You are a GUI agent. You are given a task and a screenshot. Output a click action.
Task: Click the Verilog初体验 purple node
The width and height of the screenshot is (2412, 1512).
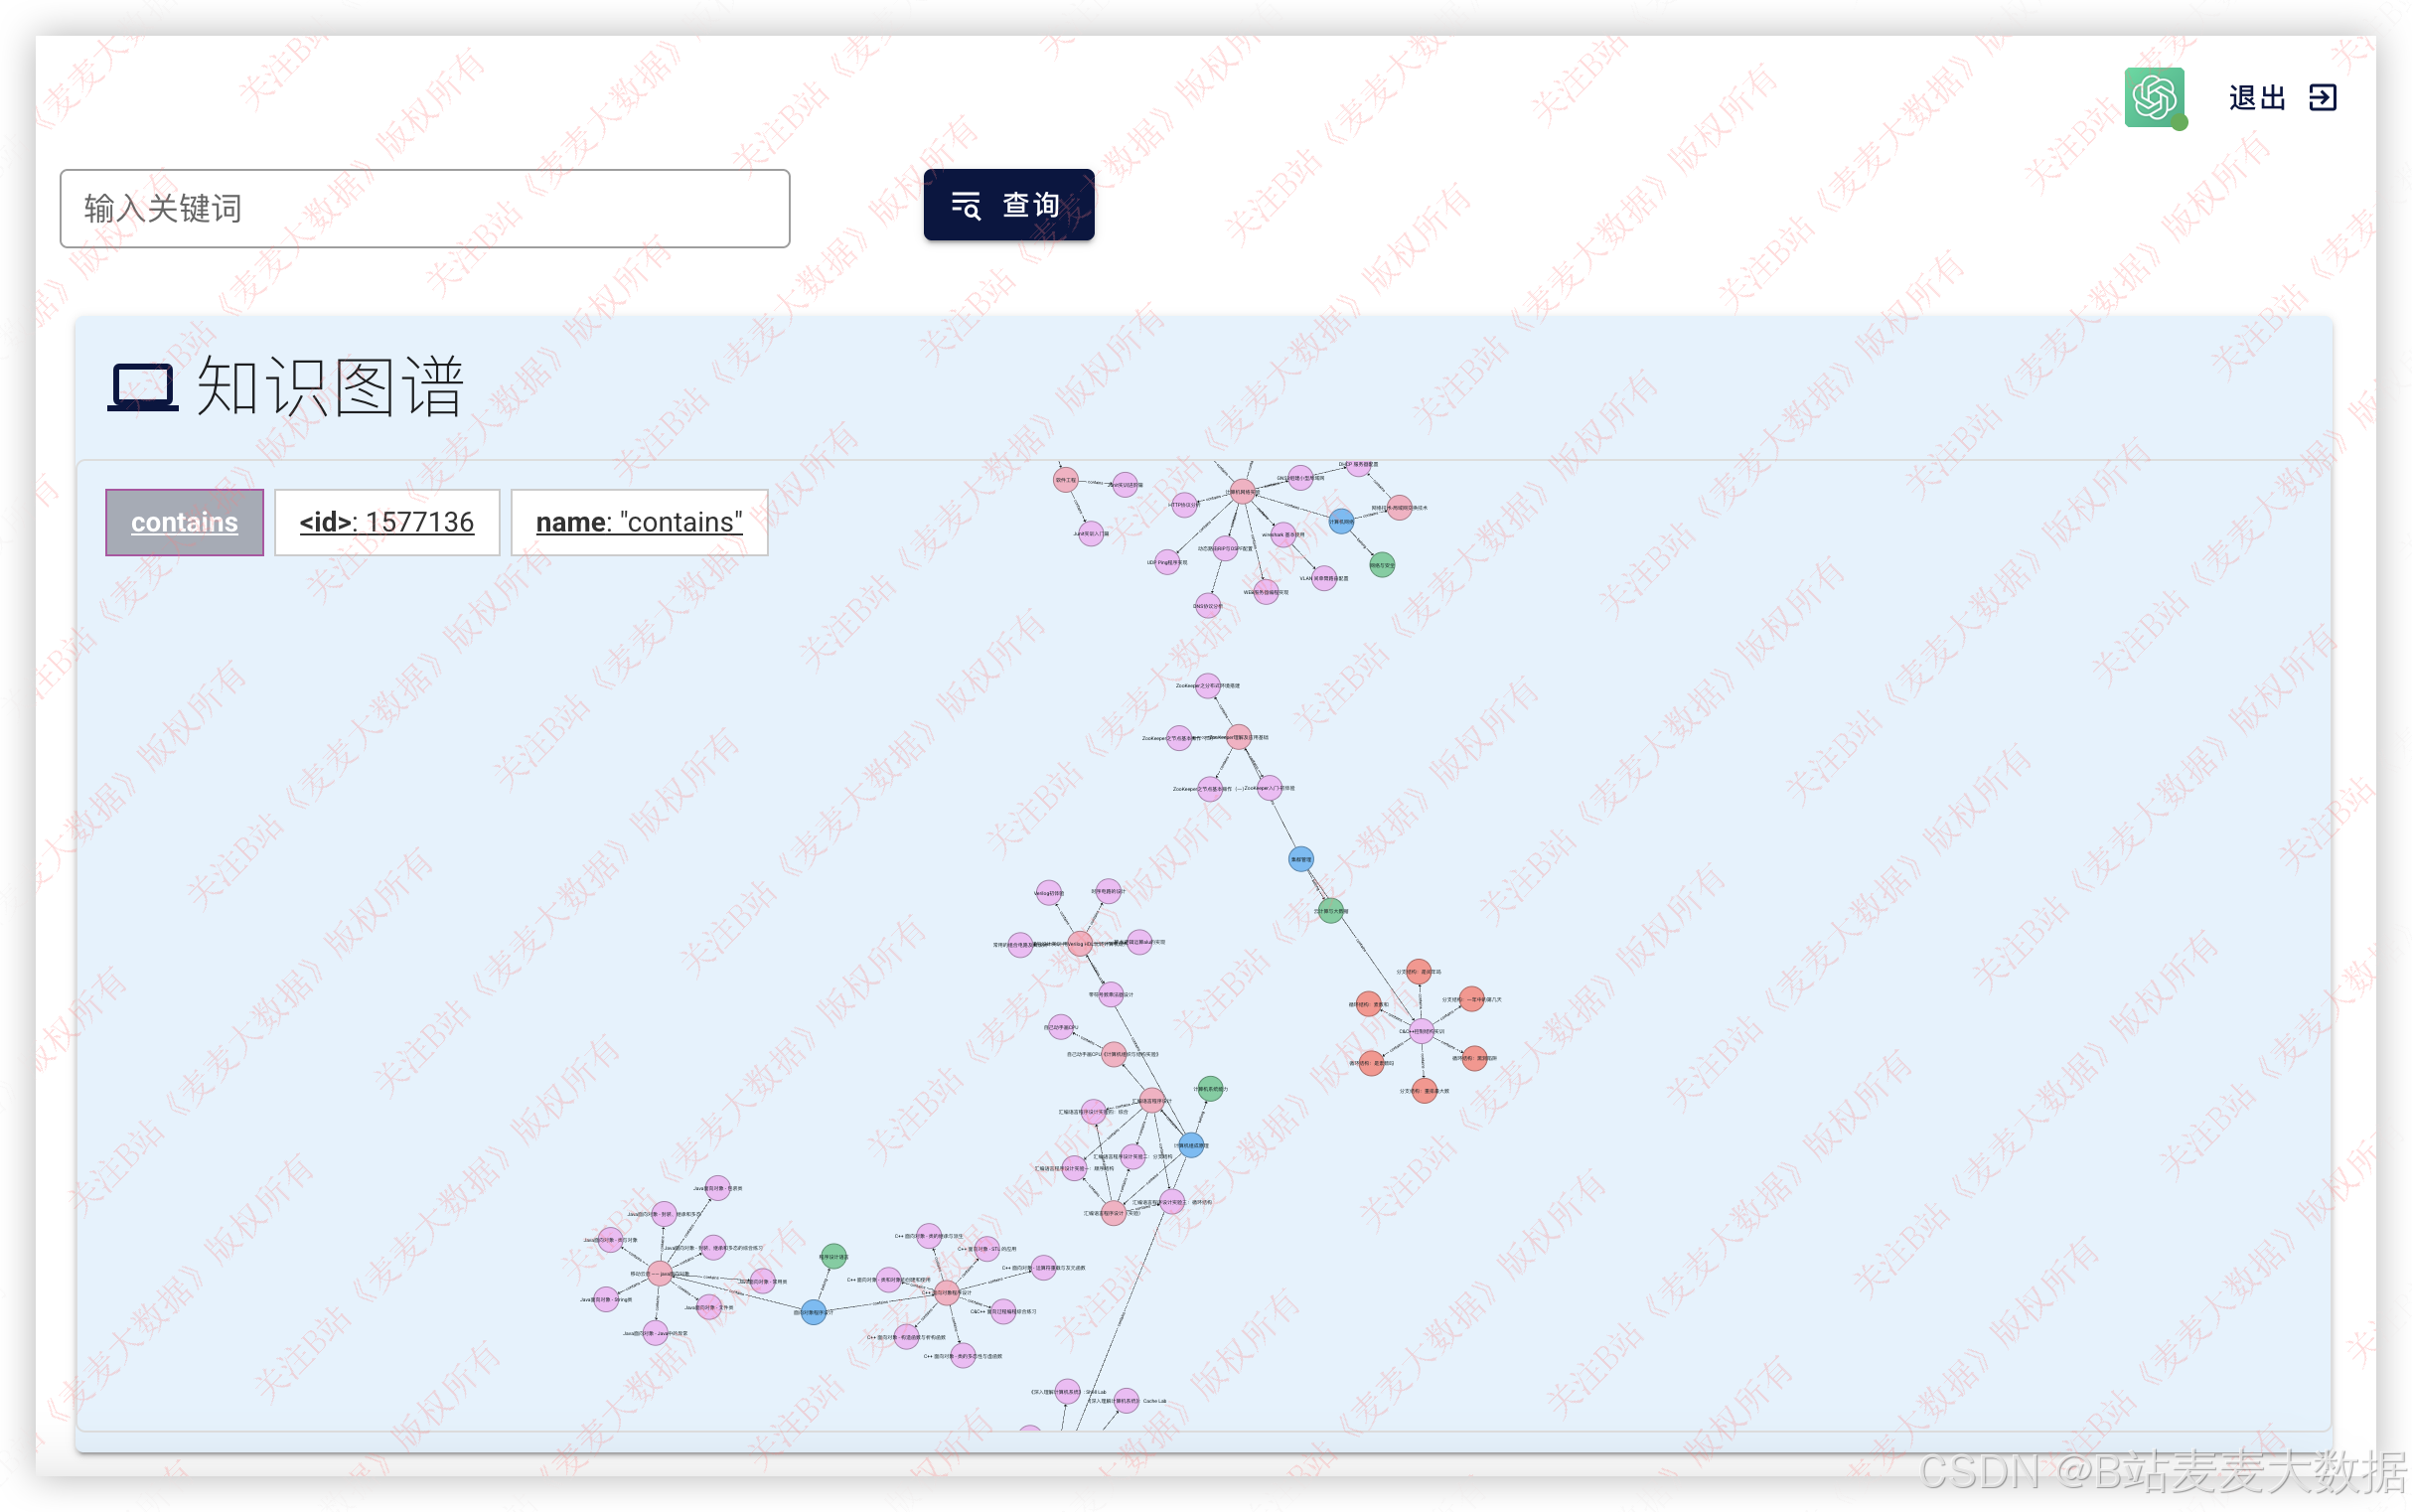click(x=1049, y=893)
